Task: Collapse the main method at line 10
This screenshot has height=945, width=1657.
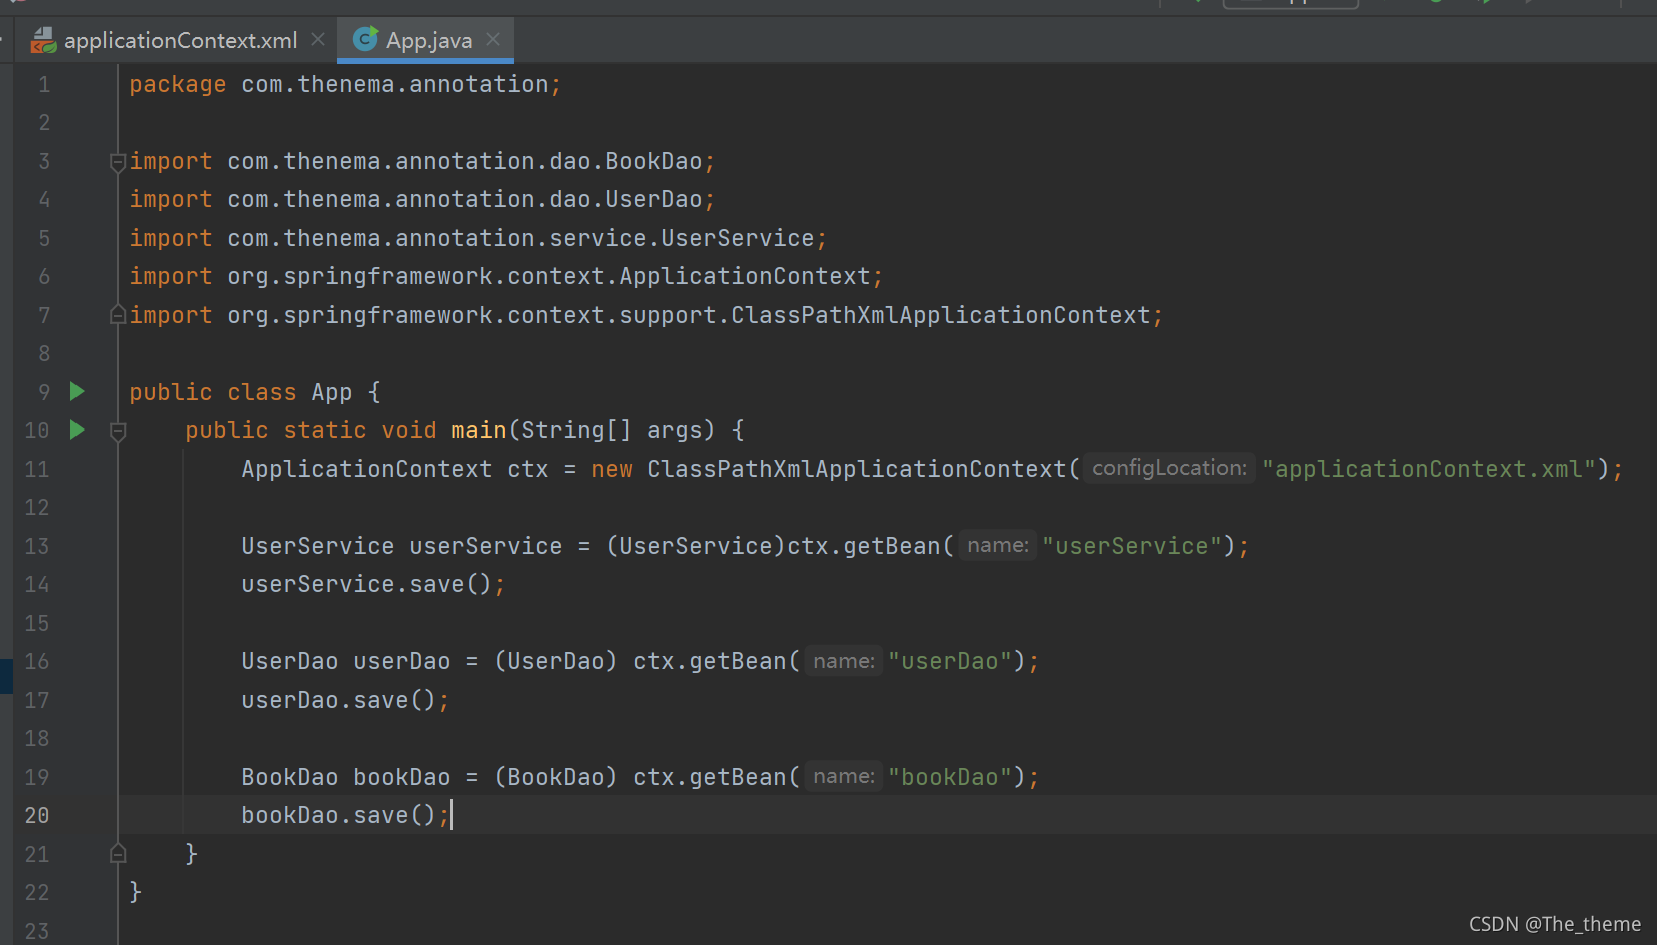Action: (x=117, y=431)
